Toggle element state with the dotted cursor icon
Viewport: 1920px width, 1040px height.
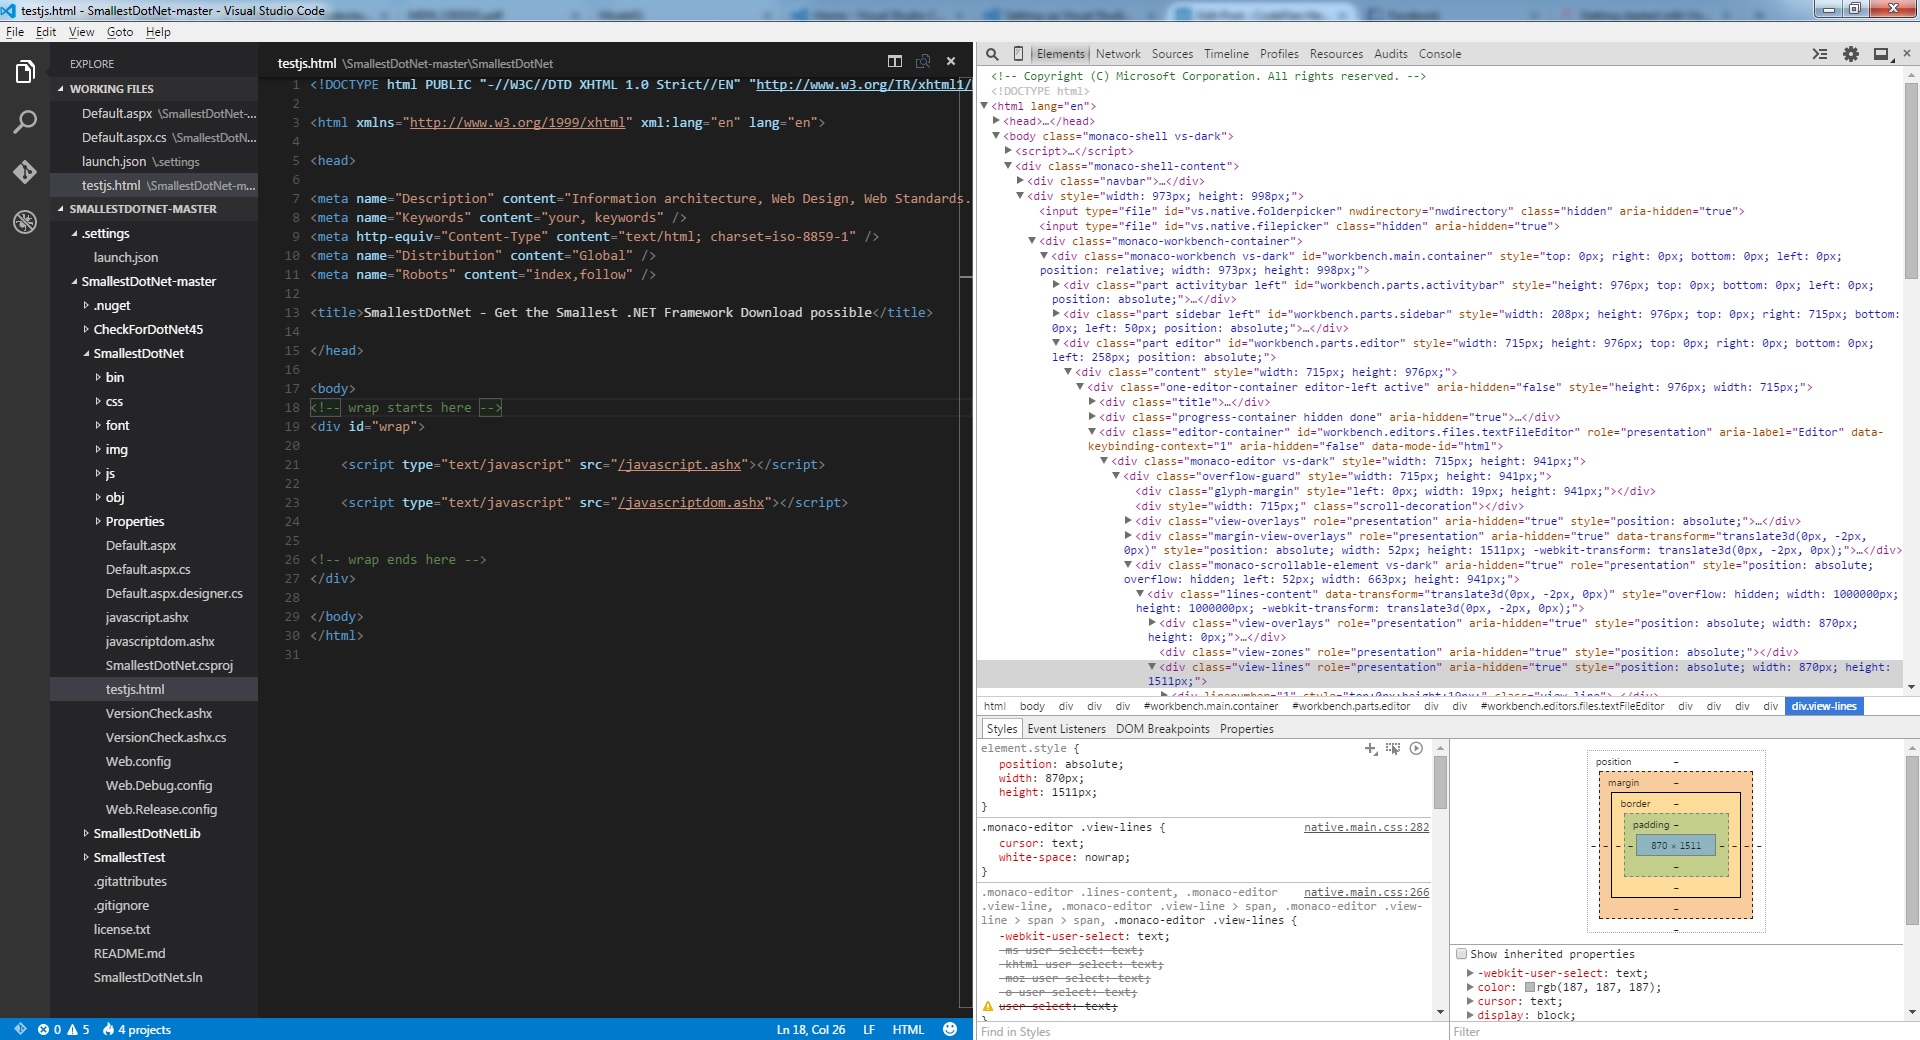1393,748
